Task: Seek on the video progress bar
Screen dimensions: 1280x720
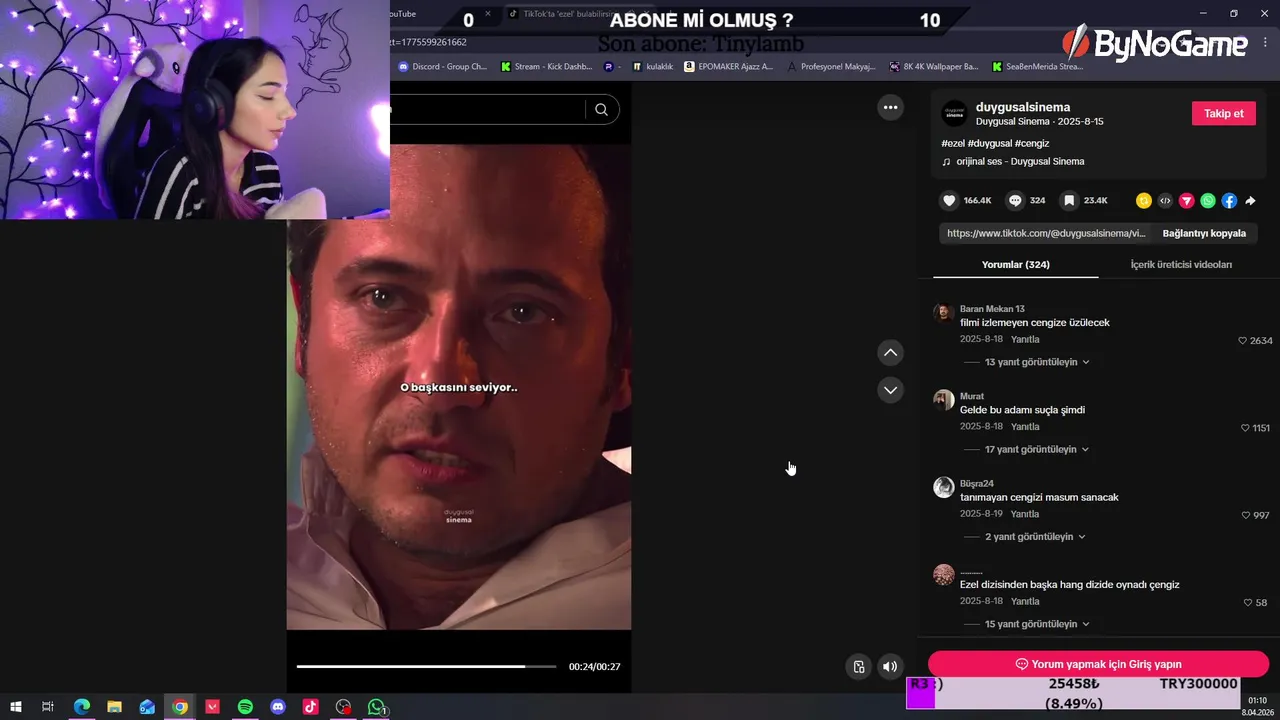Action: [426, 666]
